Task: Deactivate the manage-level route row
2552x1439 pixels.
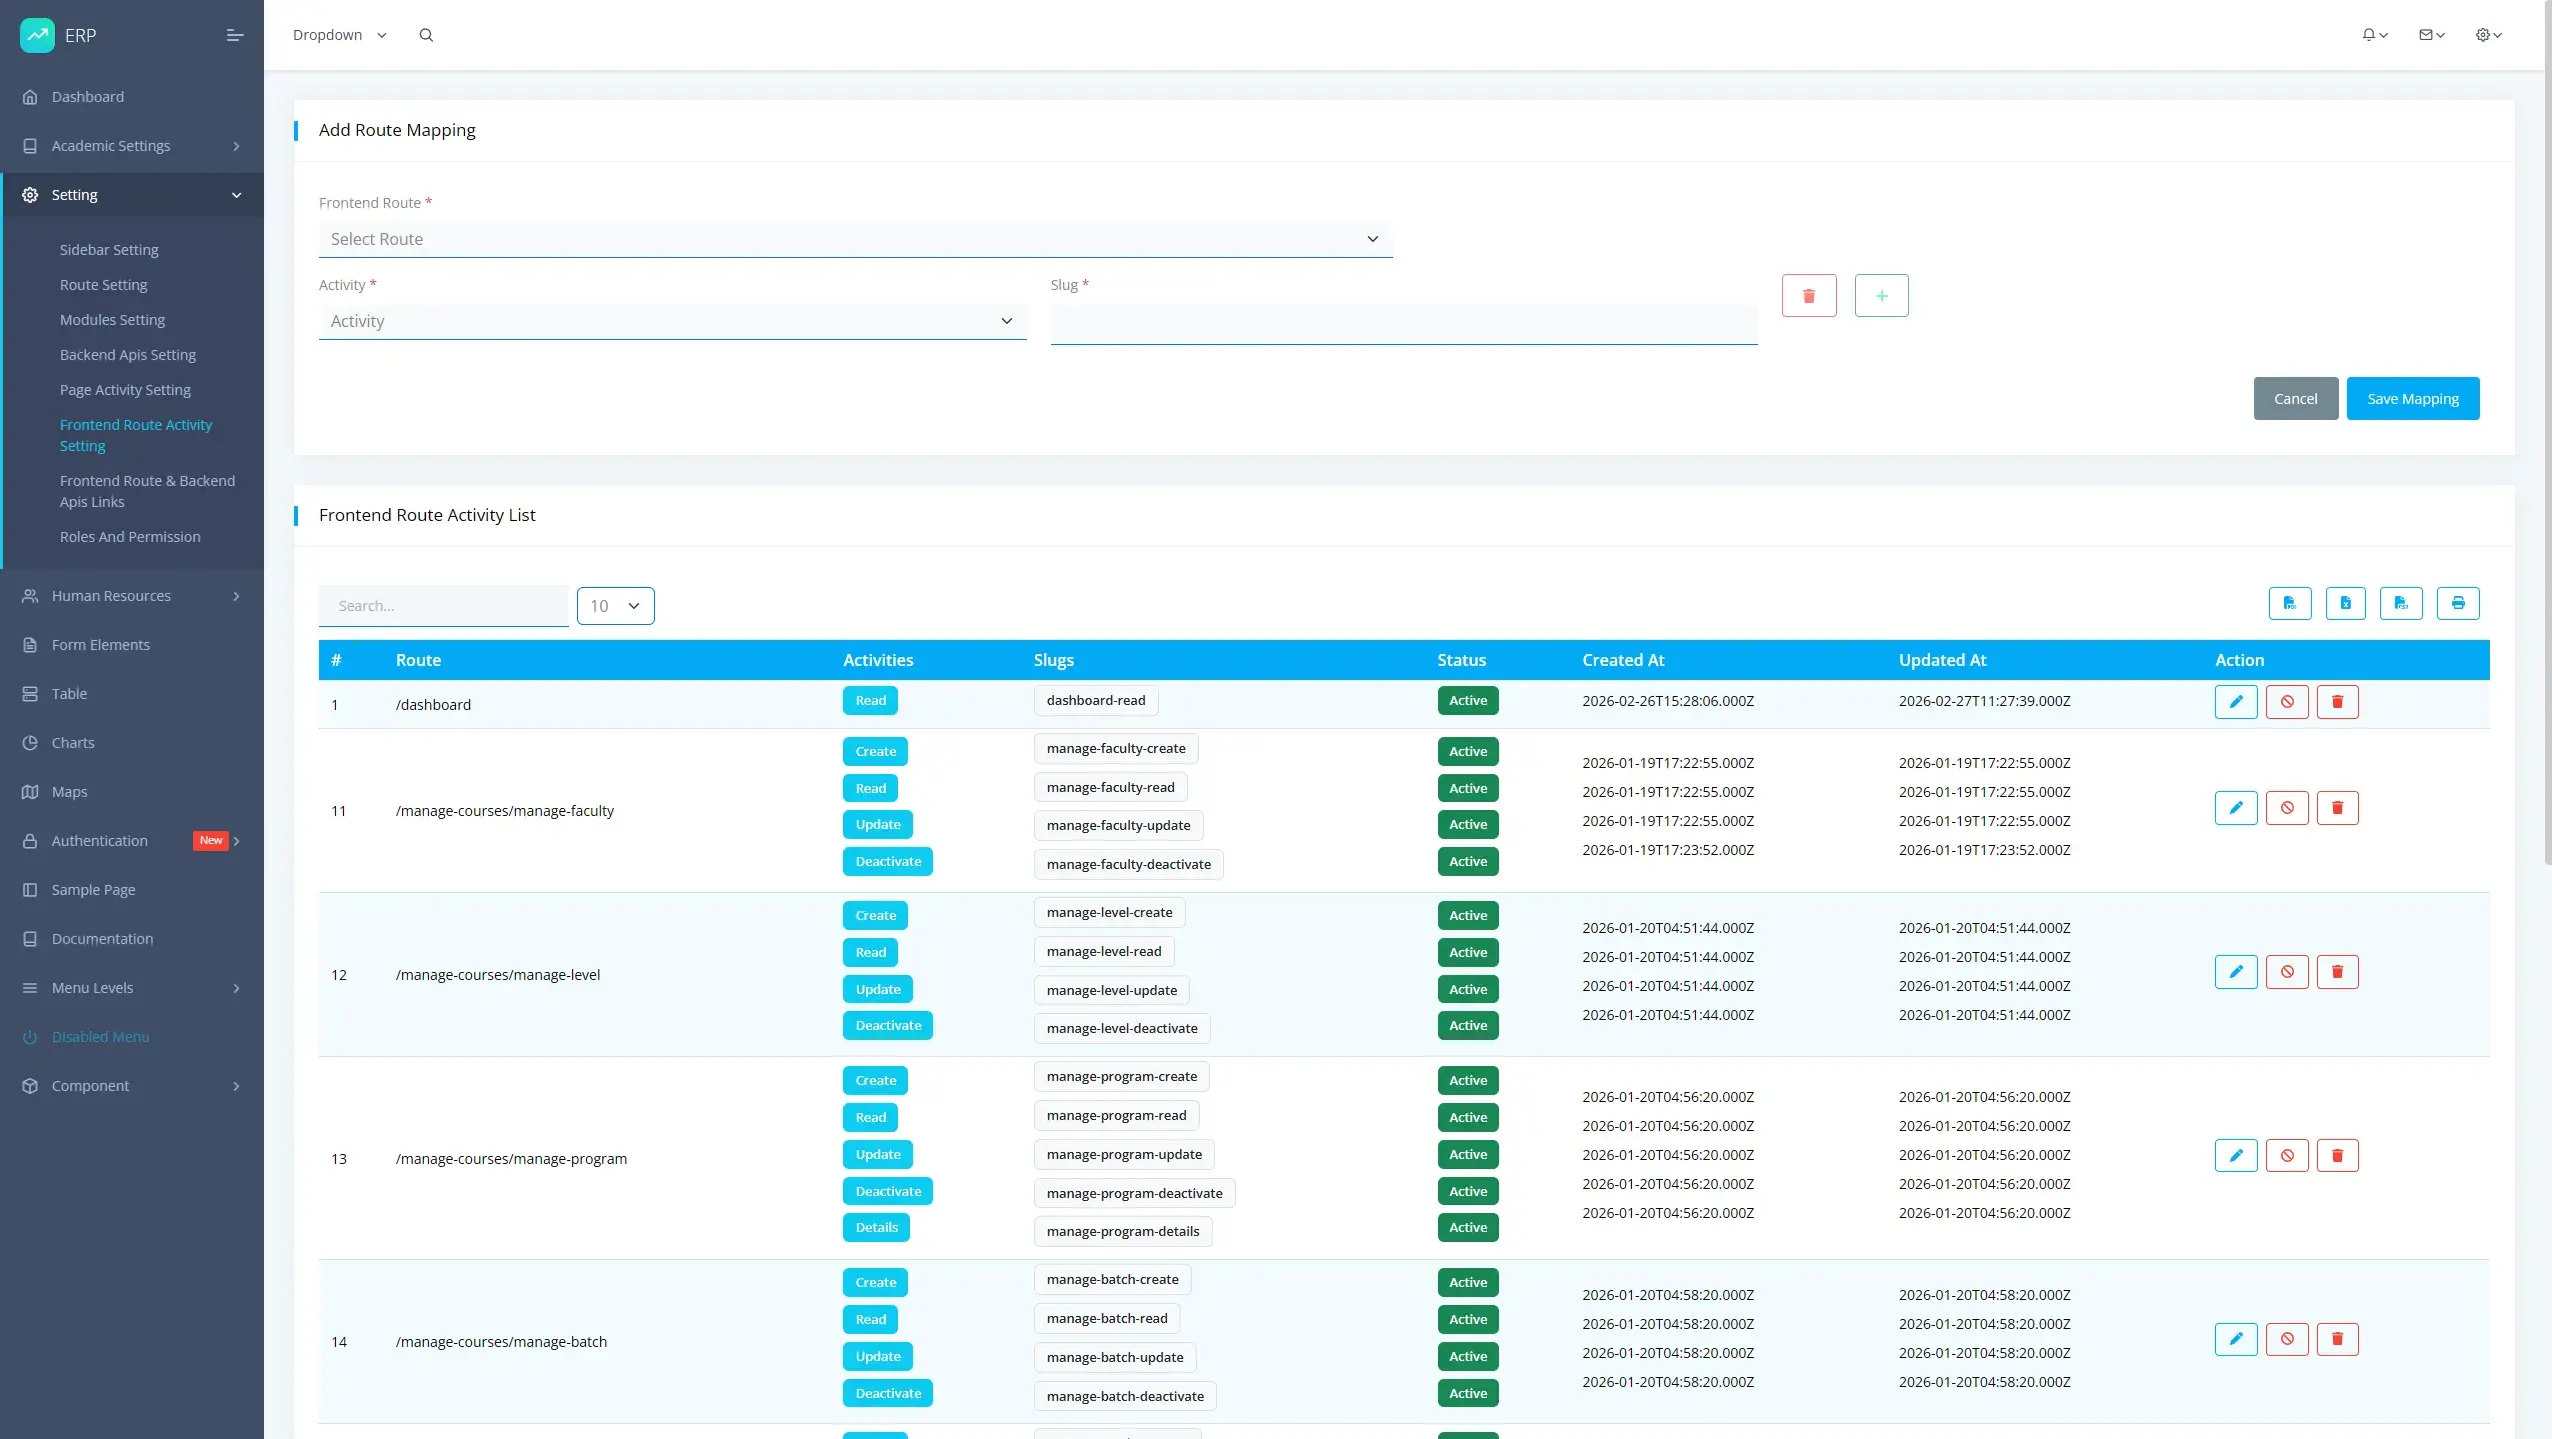Action: click(2287, 971)
